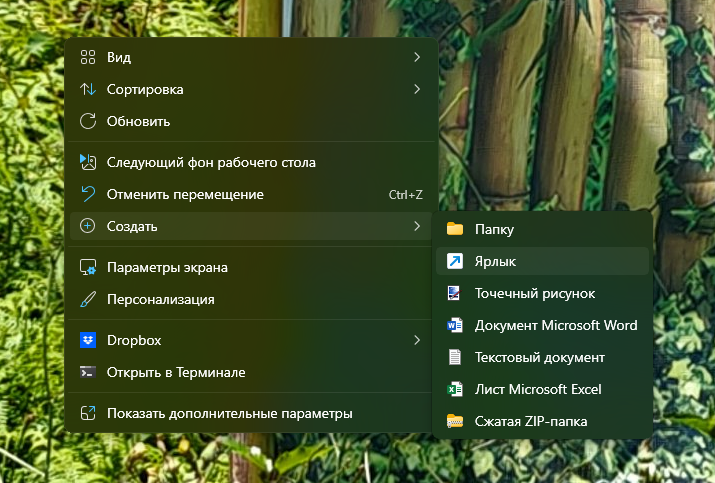
Task: Expand the Dropbox submenu chevron
Action: click(x=417, y=340)
